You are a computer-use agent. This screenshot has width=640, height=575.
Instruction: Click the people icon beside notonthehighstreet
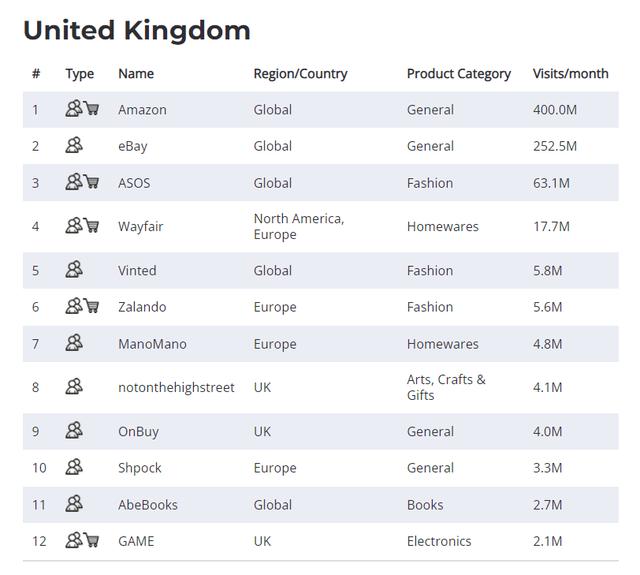pyautogui.click(x=74, y=387)
